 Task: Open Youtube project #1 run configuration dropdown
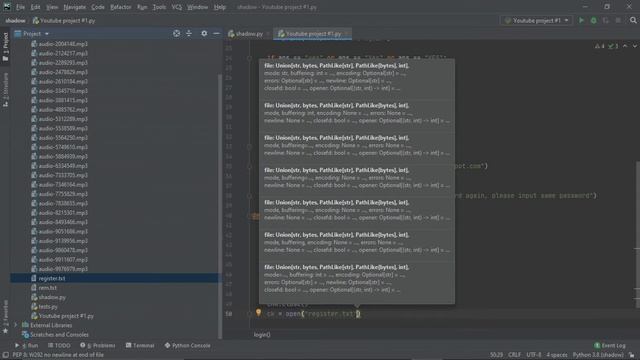[536, 20]
